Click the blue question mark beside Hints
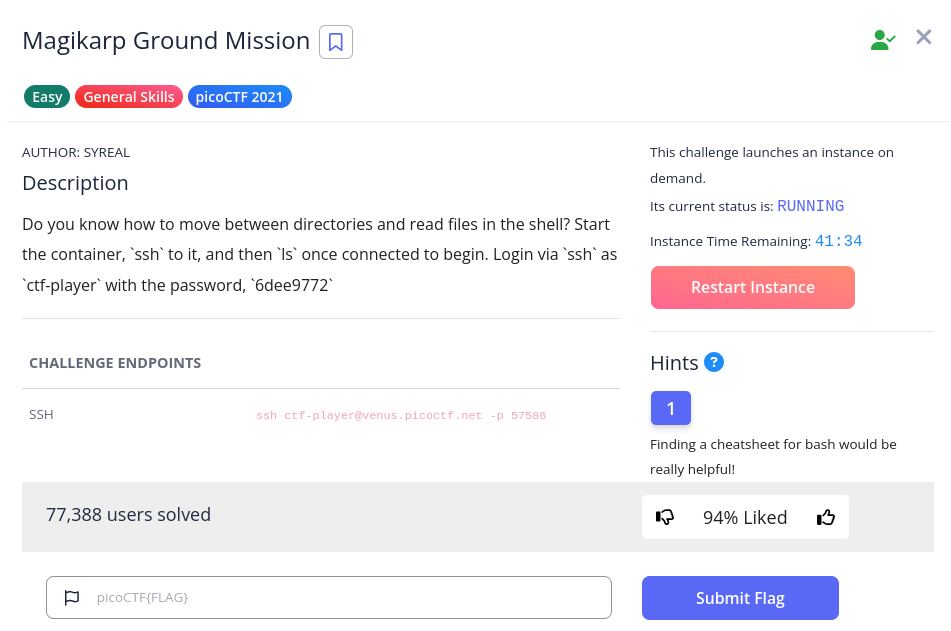Screen dimensions: 951x631 (x=715, y=363)
